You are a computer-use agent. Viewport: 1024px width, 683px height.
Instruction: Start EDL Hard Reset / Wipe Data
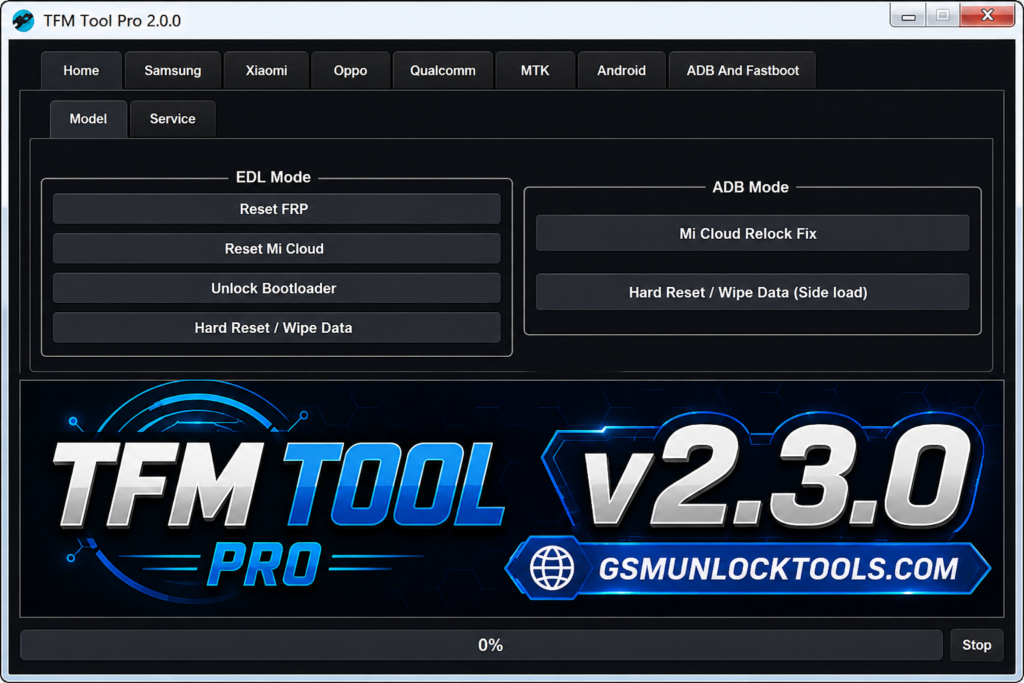pos(276,328)
